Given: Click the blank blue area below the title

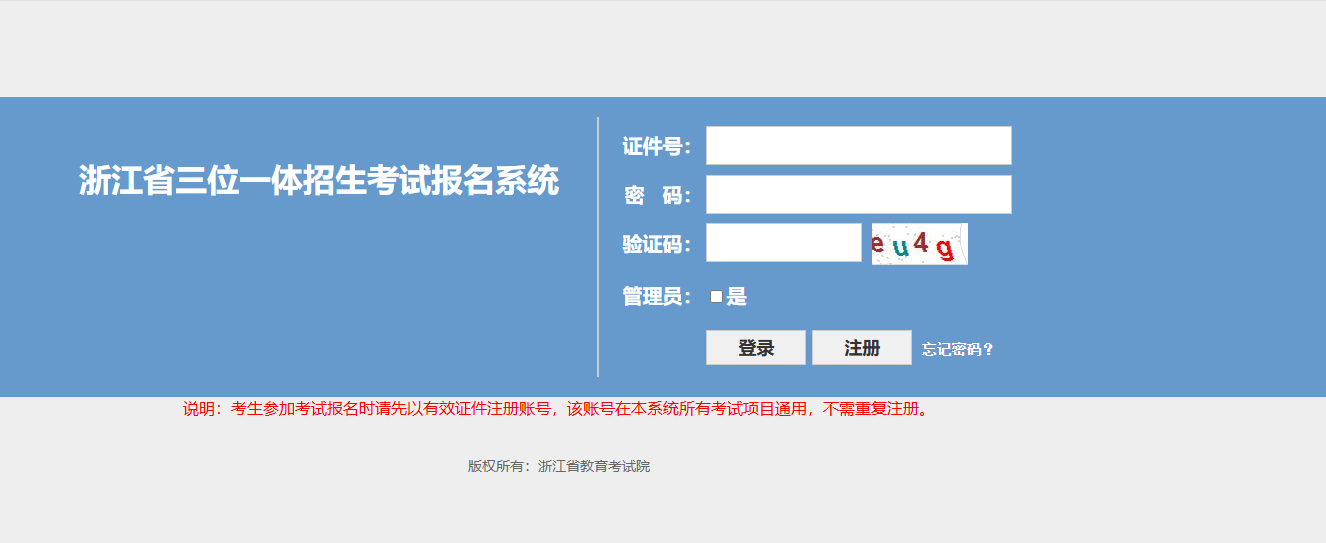Looking at the screenshot, I should click(319, 300).
